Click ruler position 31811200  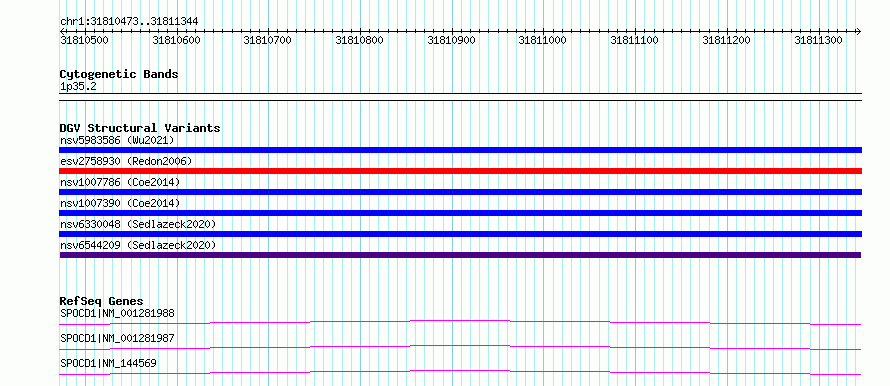(x=727, y=40)
